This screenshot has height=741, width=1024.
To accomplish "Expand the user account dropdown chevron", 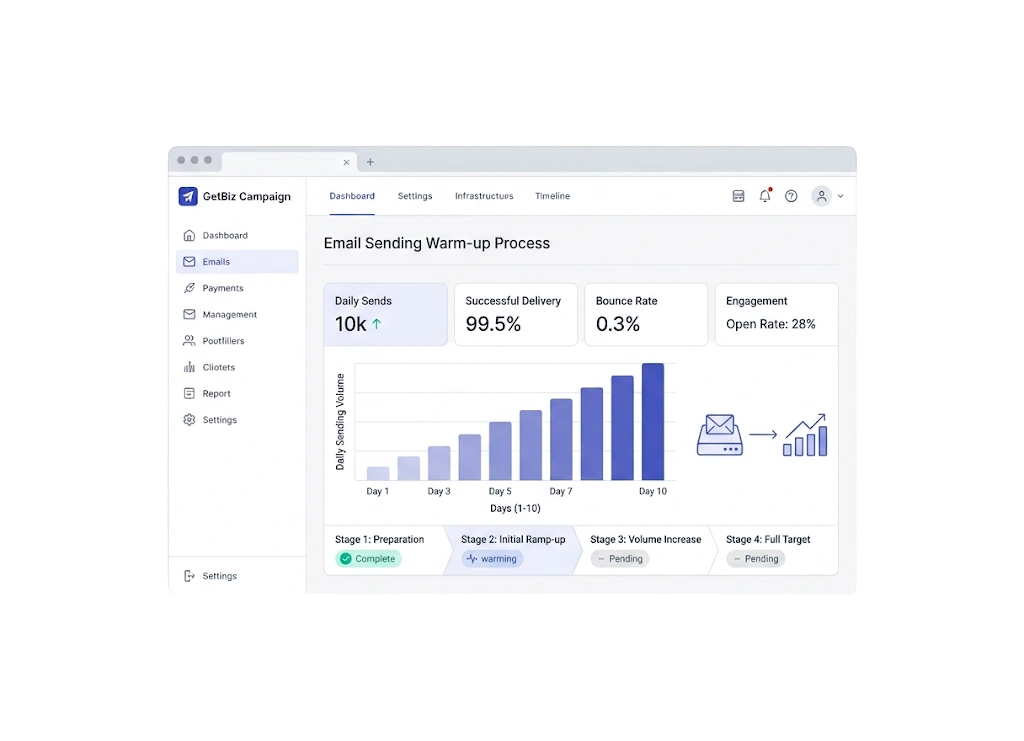I will point(840,196).
